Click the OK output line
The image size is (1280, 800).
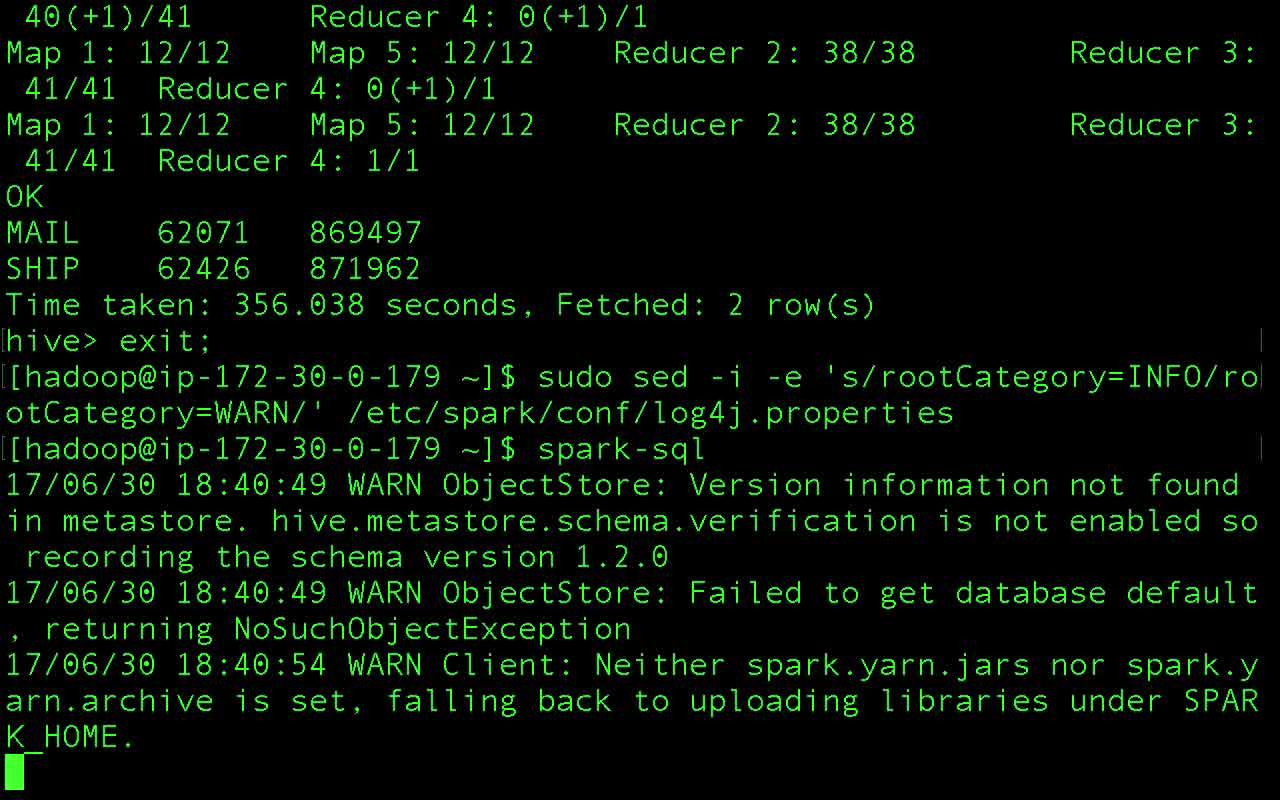pos(25,197)
